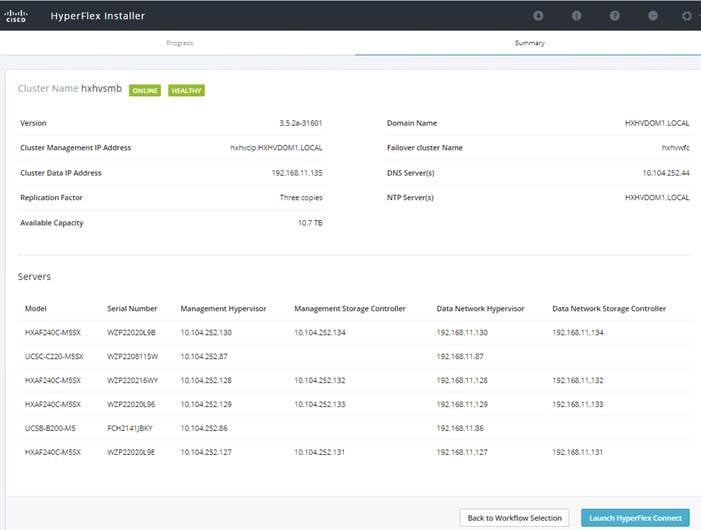Select management hypervisor IP 10.104.252.87
Screen dimensions: 701x530
coord(204,357)
